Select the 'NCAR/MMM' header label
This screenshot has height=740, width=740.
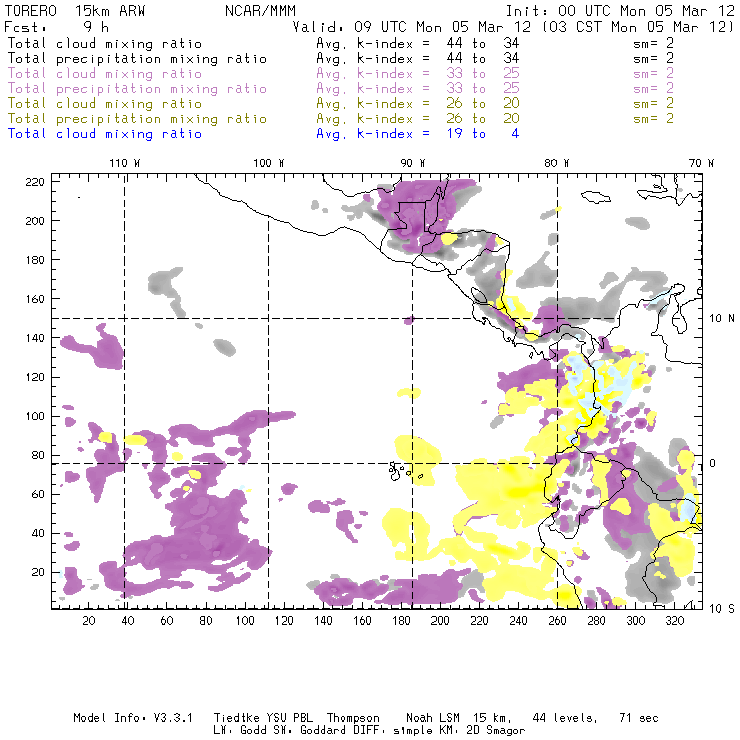click(261, 11)
